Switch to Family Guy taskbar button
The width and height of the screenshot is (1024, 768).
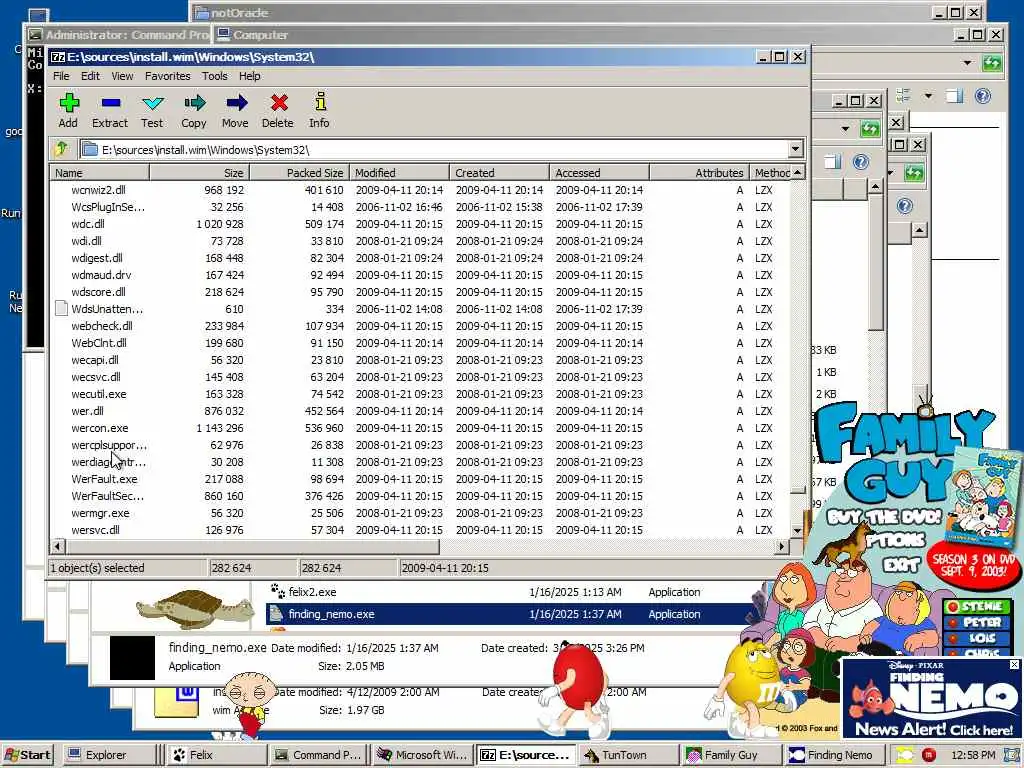pyautogui.click(x=731, y=755)
